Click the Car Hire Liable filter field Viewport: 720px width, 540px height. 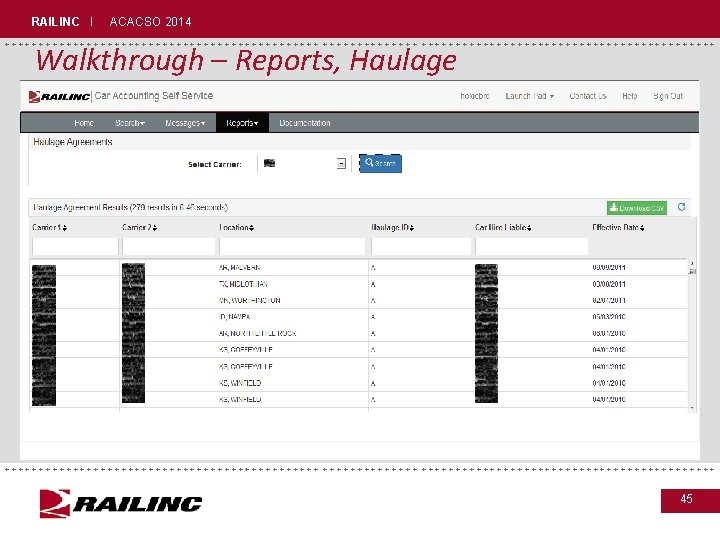(x=532, y=247)
